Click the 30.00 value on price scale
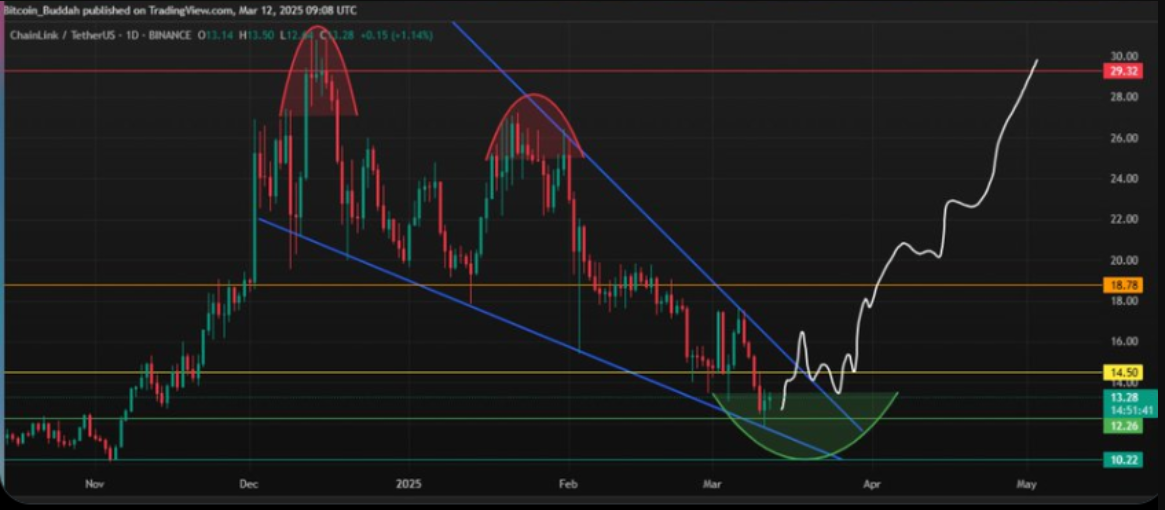The width and height of the screenshot is (1165, 510). [x=1117, y=56]
